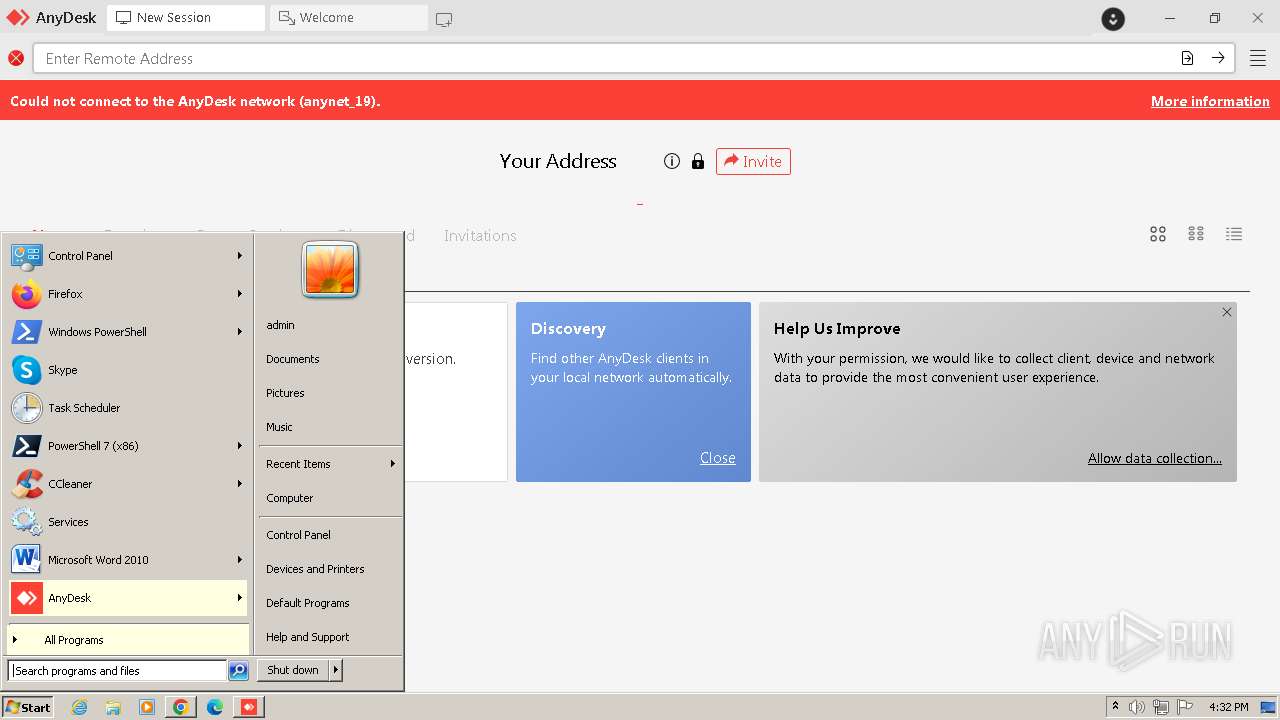Click Allow data collection link
Screen dimensions: 1280x720
(x=1155, y=458)
